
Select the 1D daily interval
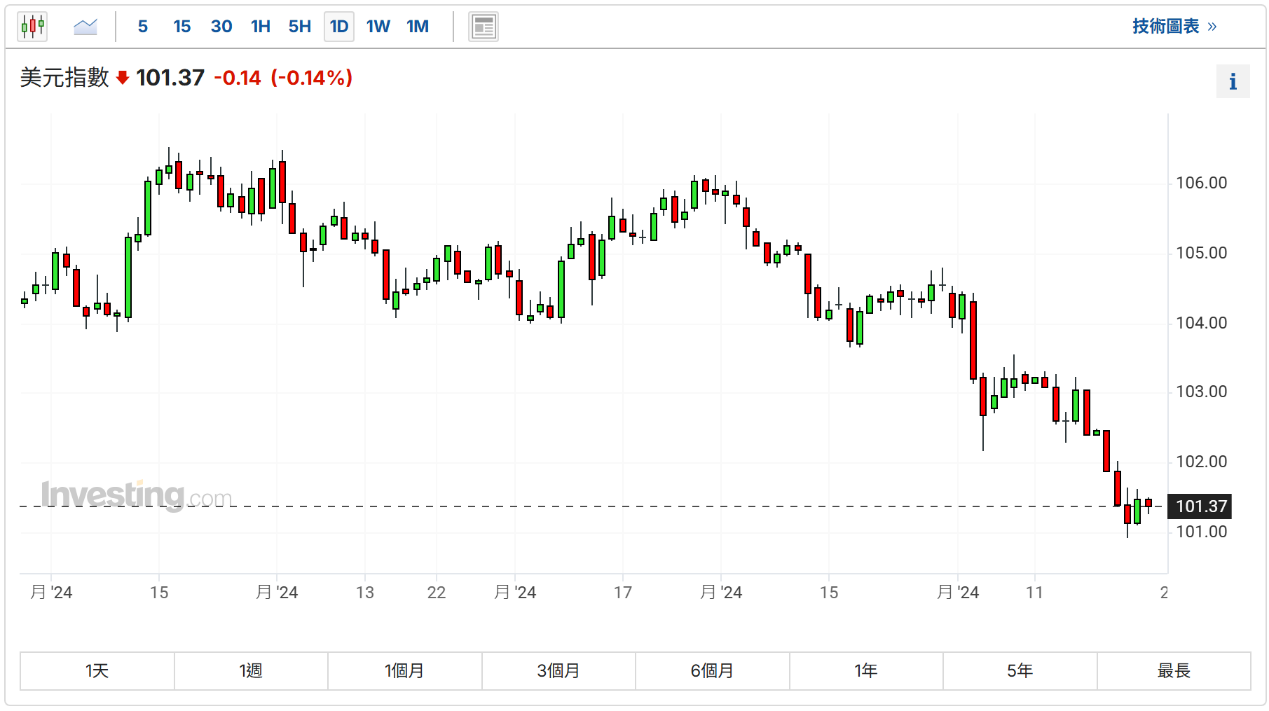pyautogui.click(x=339, y=27)
